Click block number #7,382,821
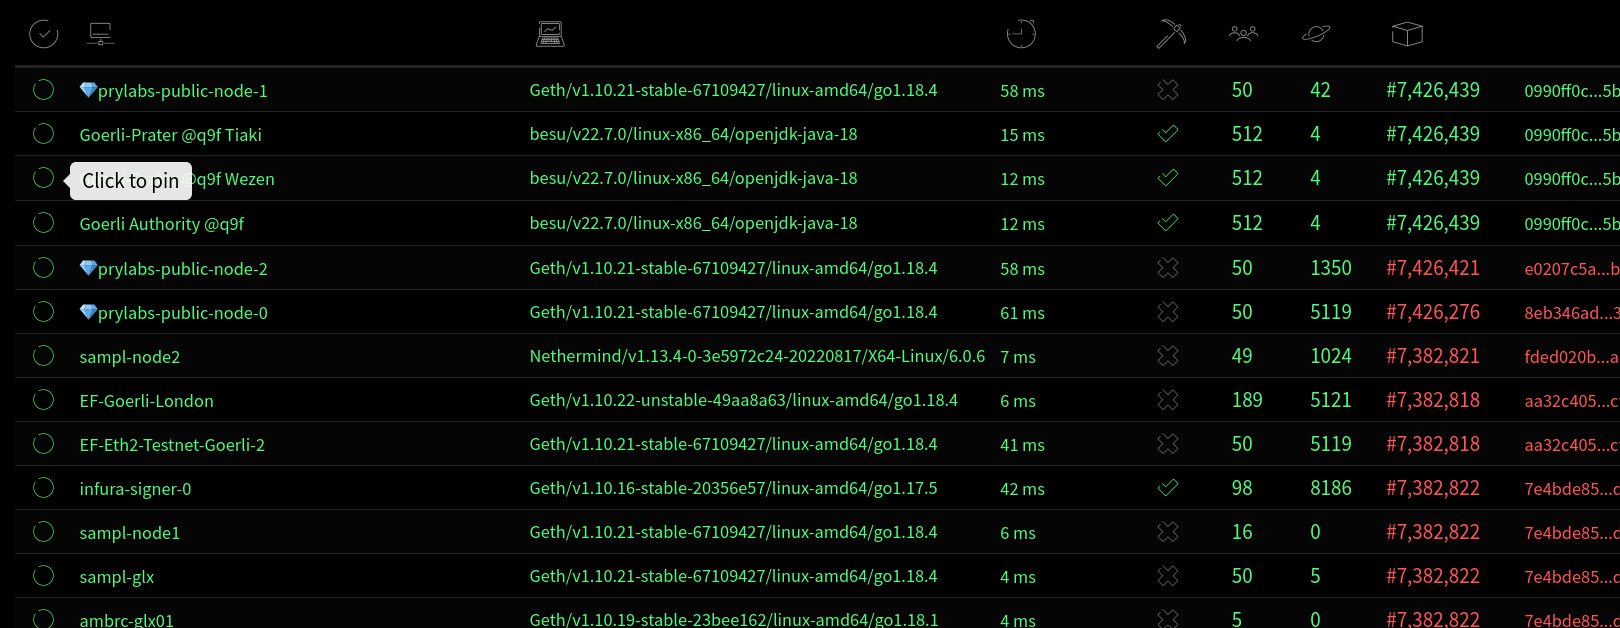 [1433, 356]
